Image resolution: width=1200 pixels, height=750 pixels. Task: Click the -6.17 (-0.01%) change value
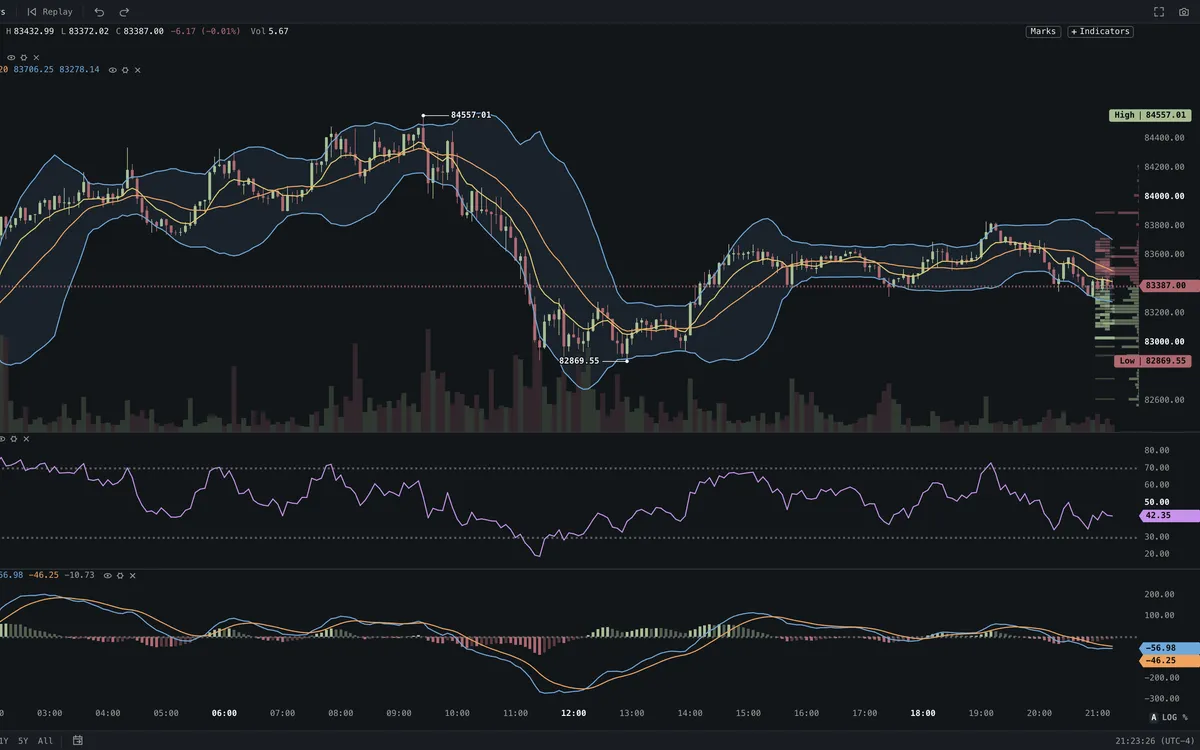click(x=205, y=31)
